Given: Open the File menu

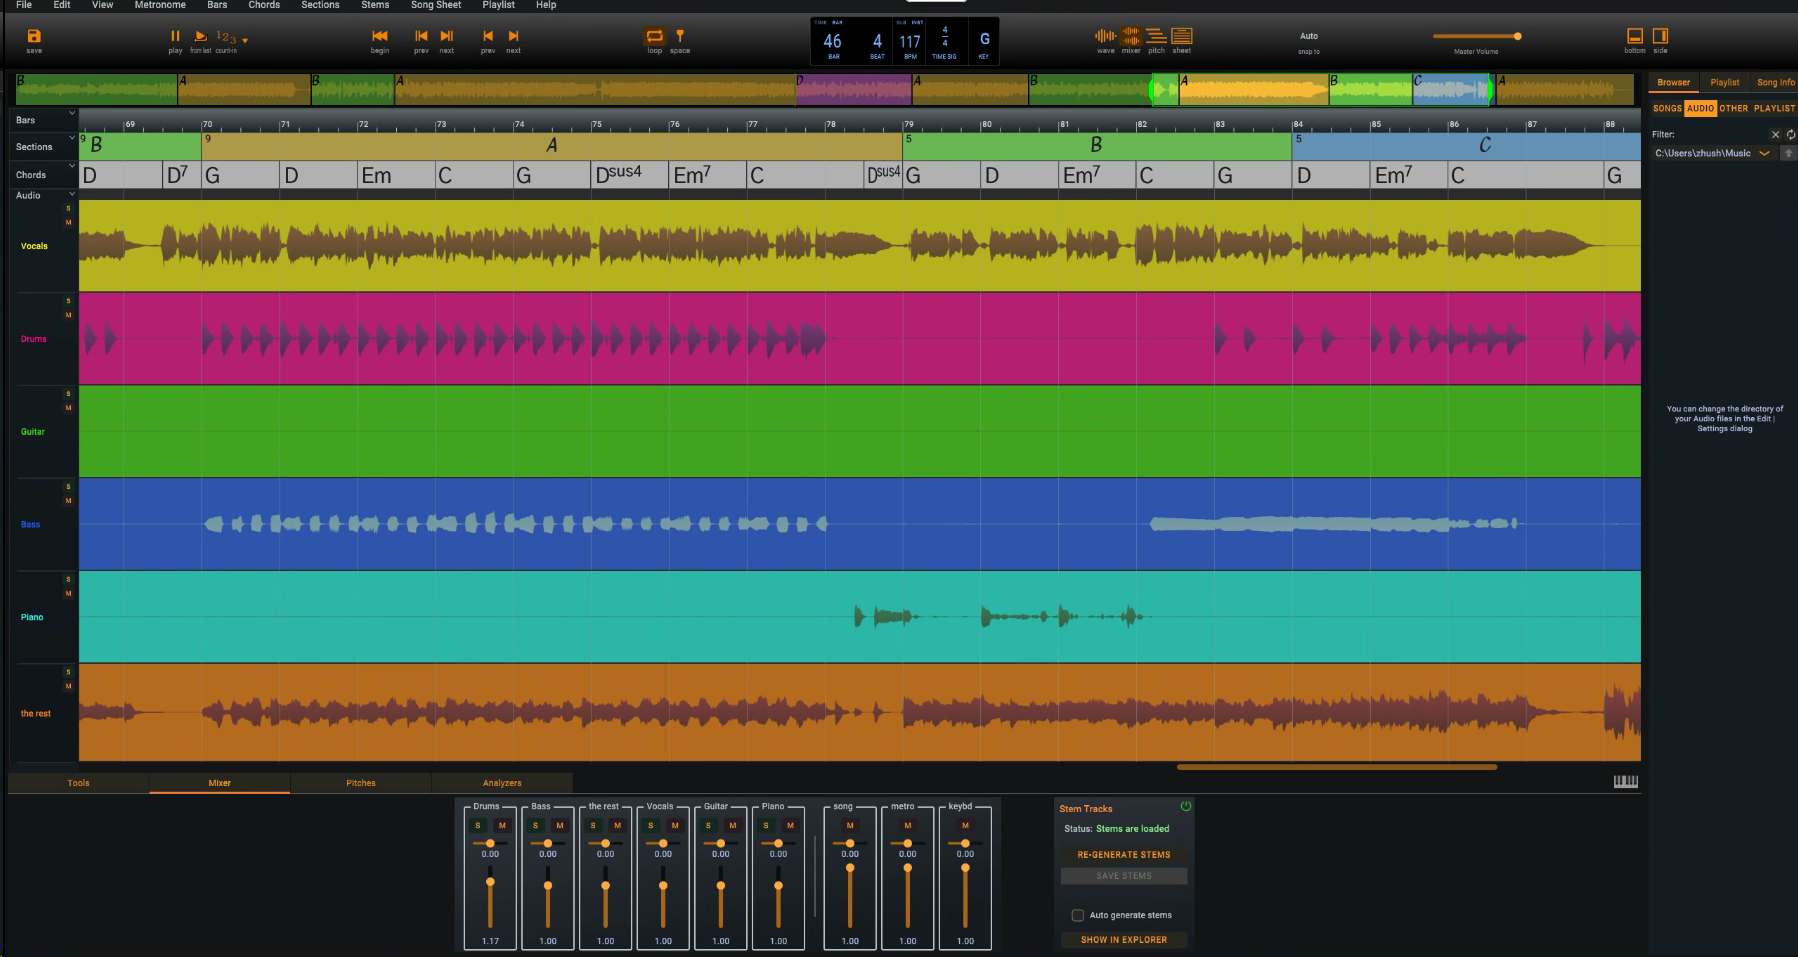Looking at the screenshot, I should (24, 5).
